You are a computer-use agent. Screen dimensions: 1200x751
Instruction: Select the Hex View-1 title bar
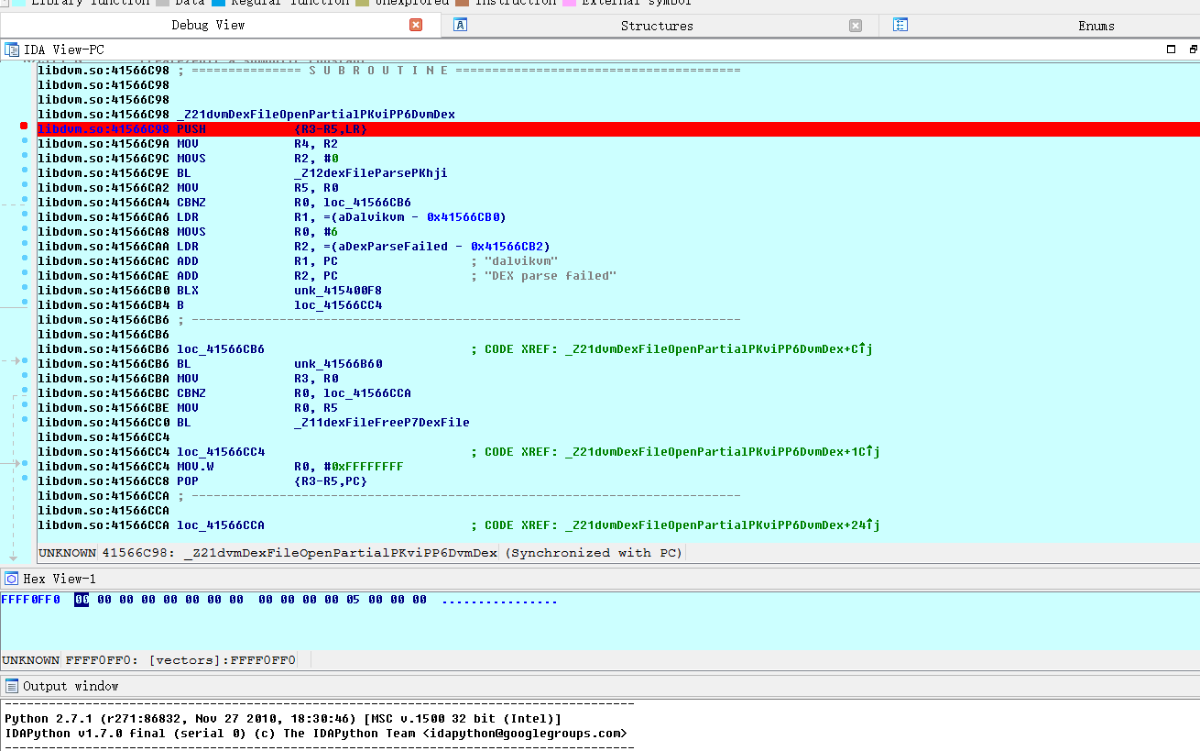pos(600,578)
